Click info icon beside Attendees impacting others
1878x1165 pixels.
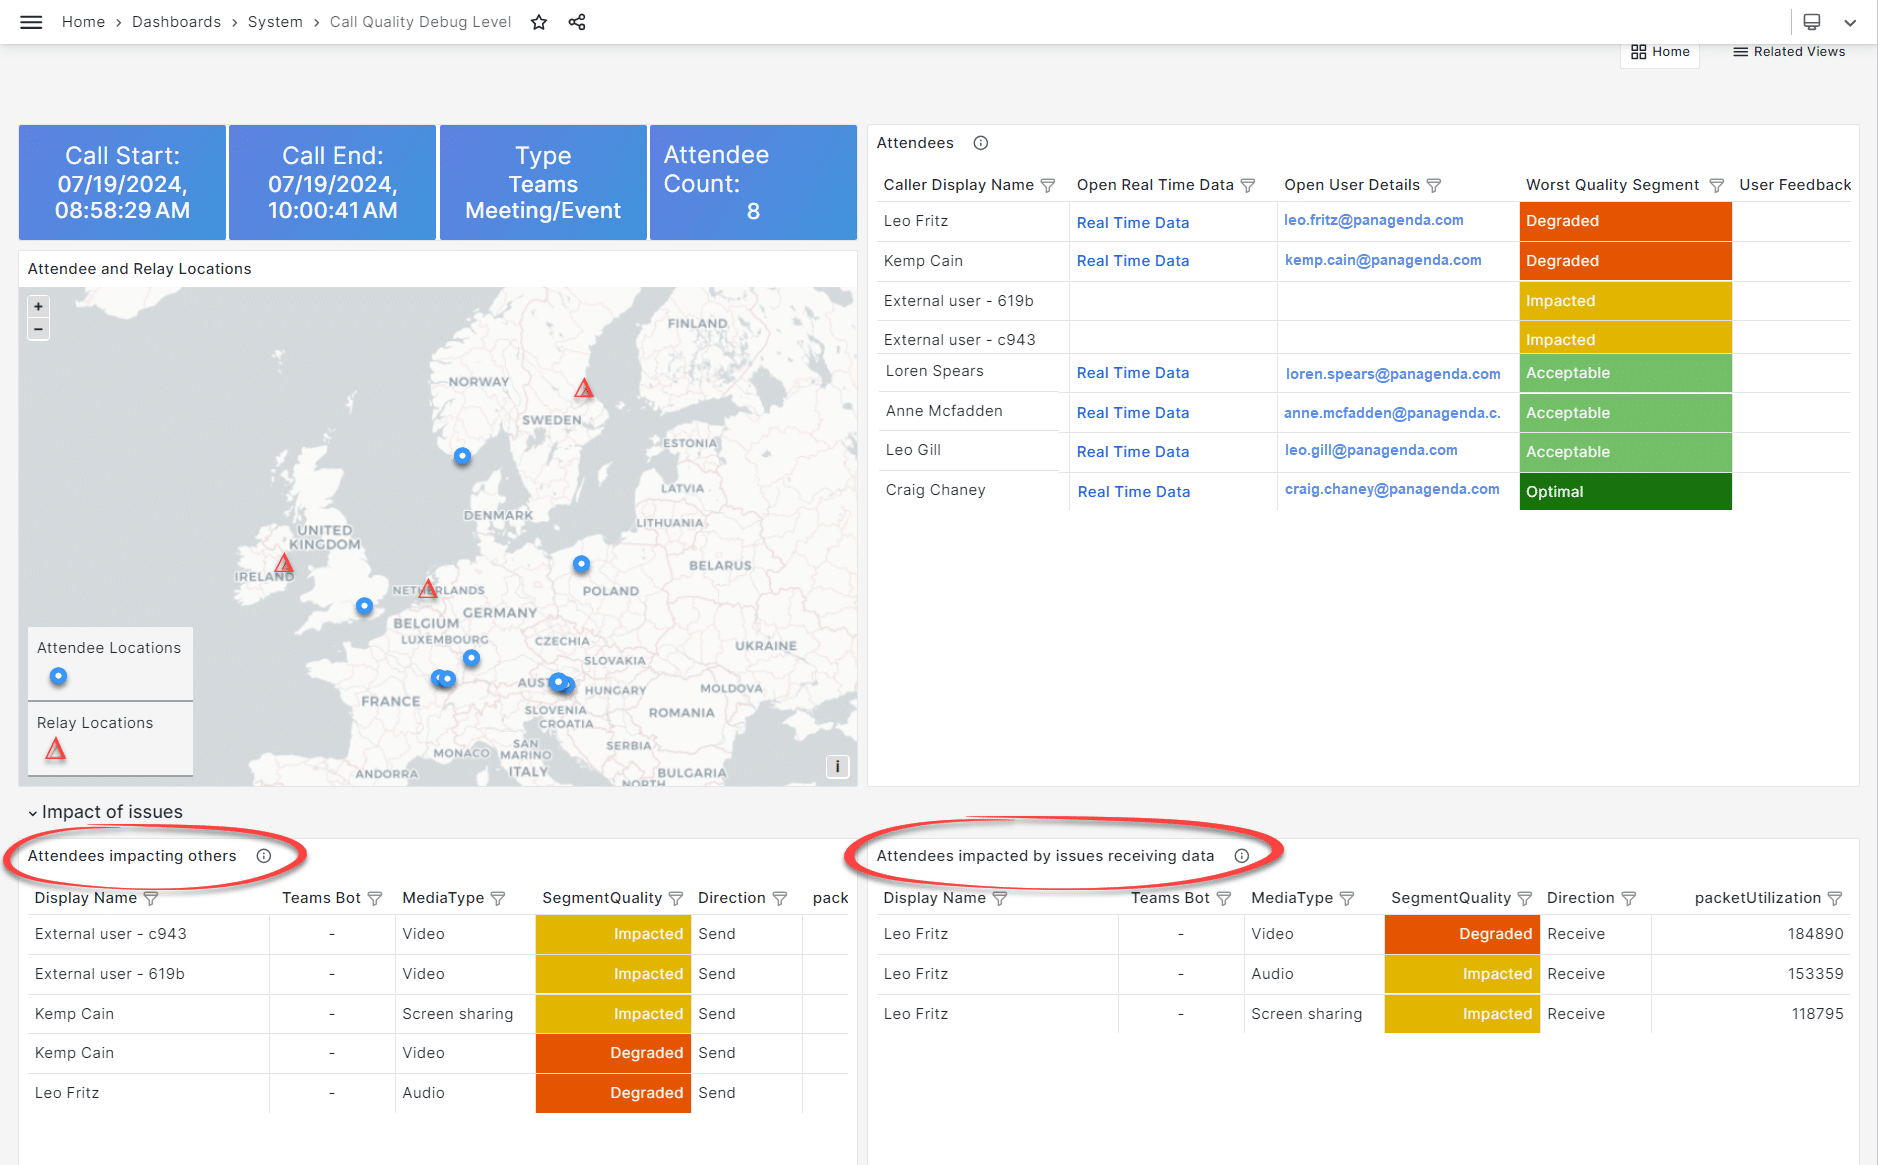(264, 856)
